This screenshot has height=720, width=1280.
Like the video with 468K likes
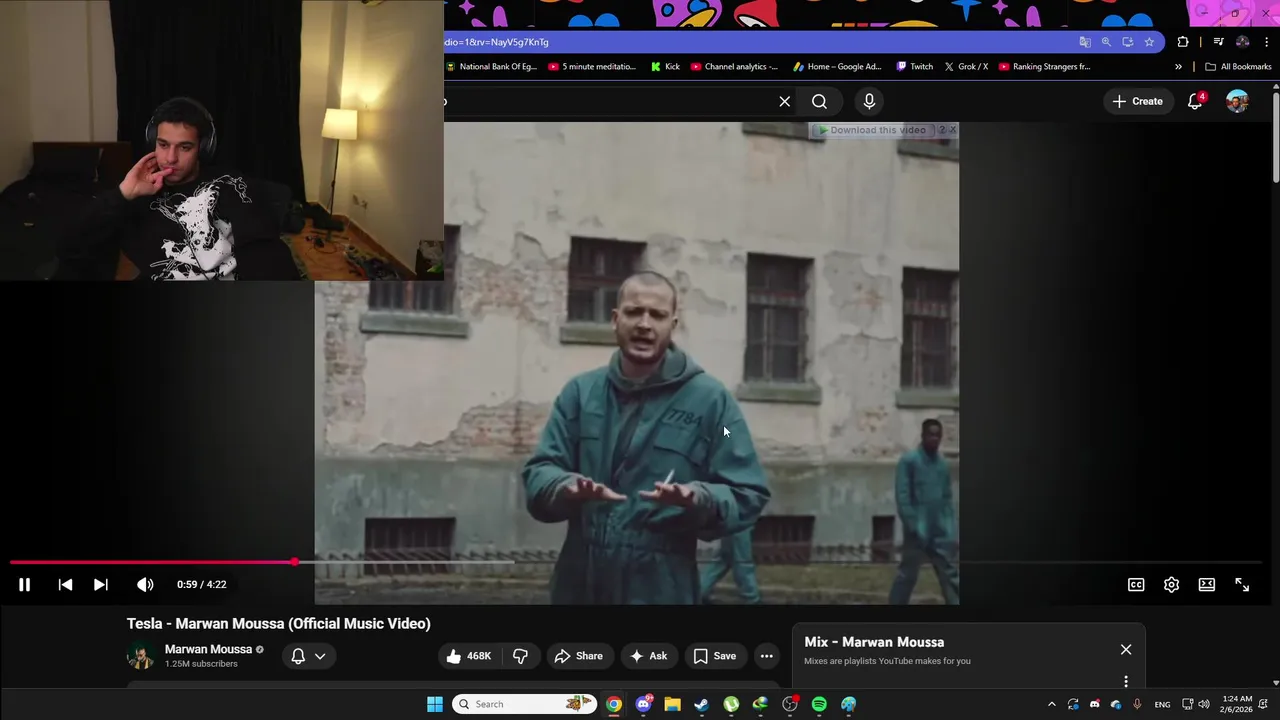pos(468,656)
